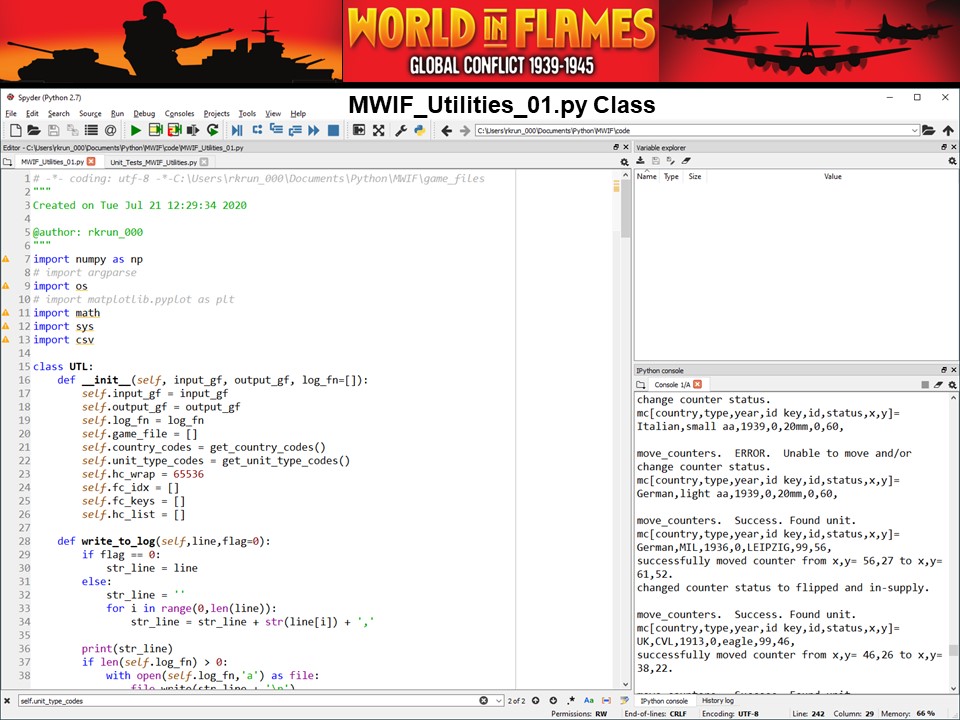This screenshot has height=720, width=960.
Task: Step into the function in debugger
Action: (x=276, y=130)
